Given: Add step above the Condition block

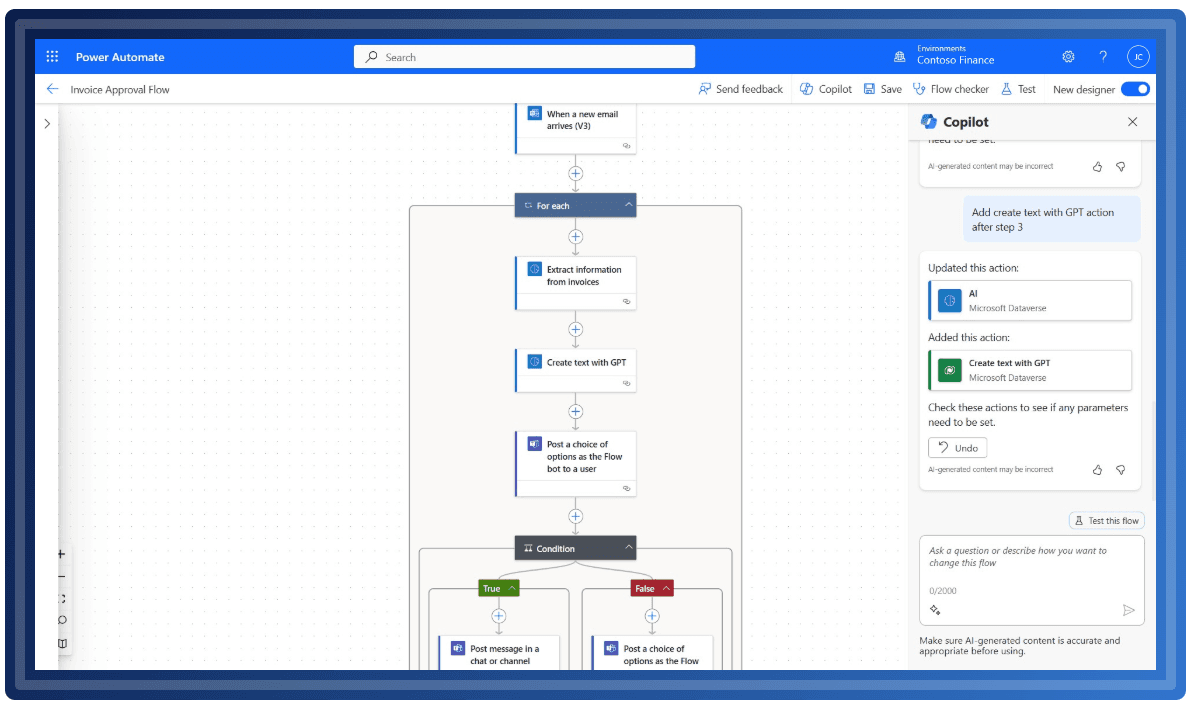Looking at the screenshot, I should (576, 516).
